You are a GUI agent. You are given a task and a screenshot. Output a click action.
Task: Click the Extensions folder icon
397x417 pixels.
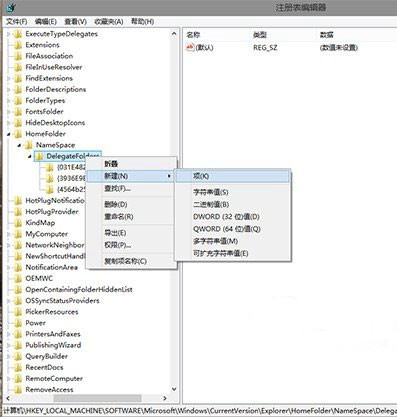tap(18, 45)
